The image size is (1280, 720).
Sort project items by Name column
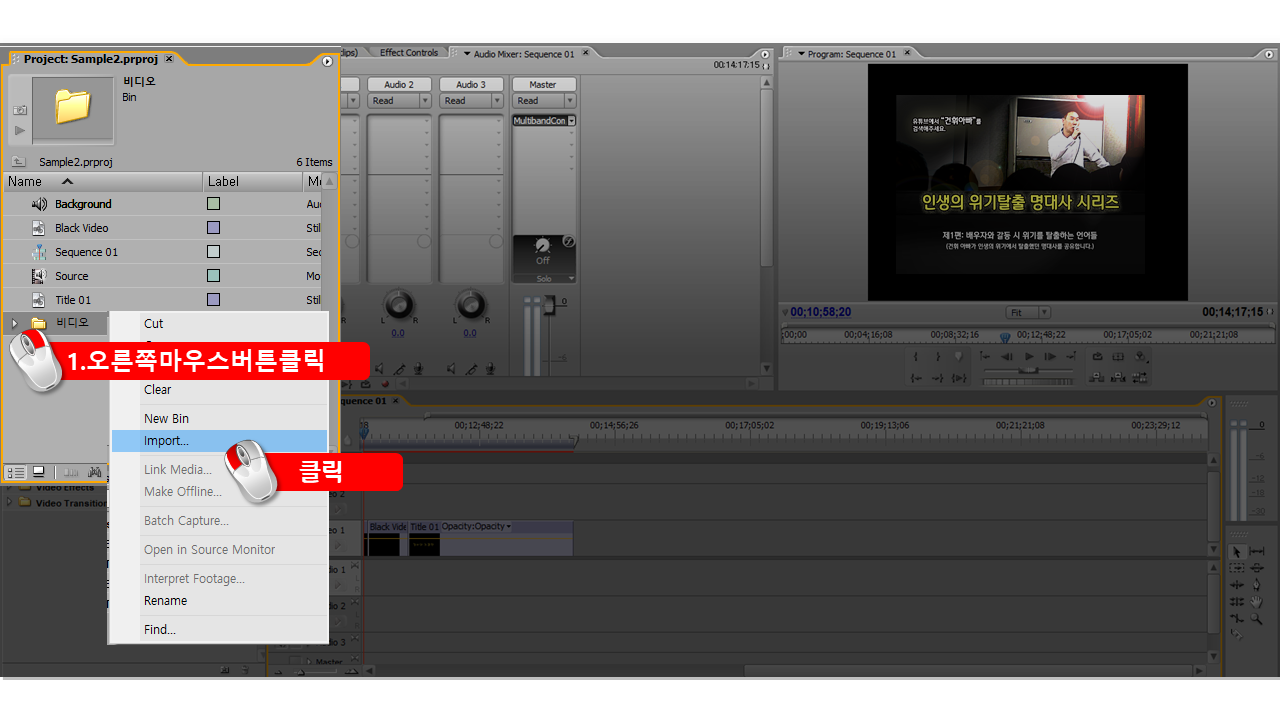103,182
